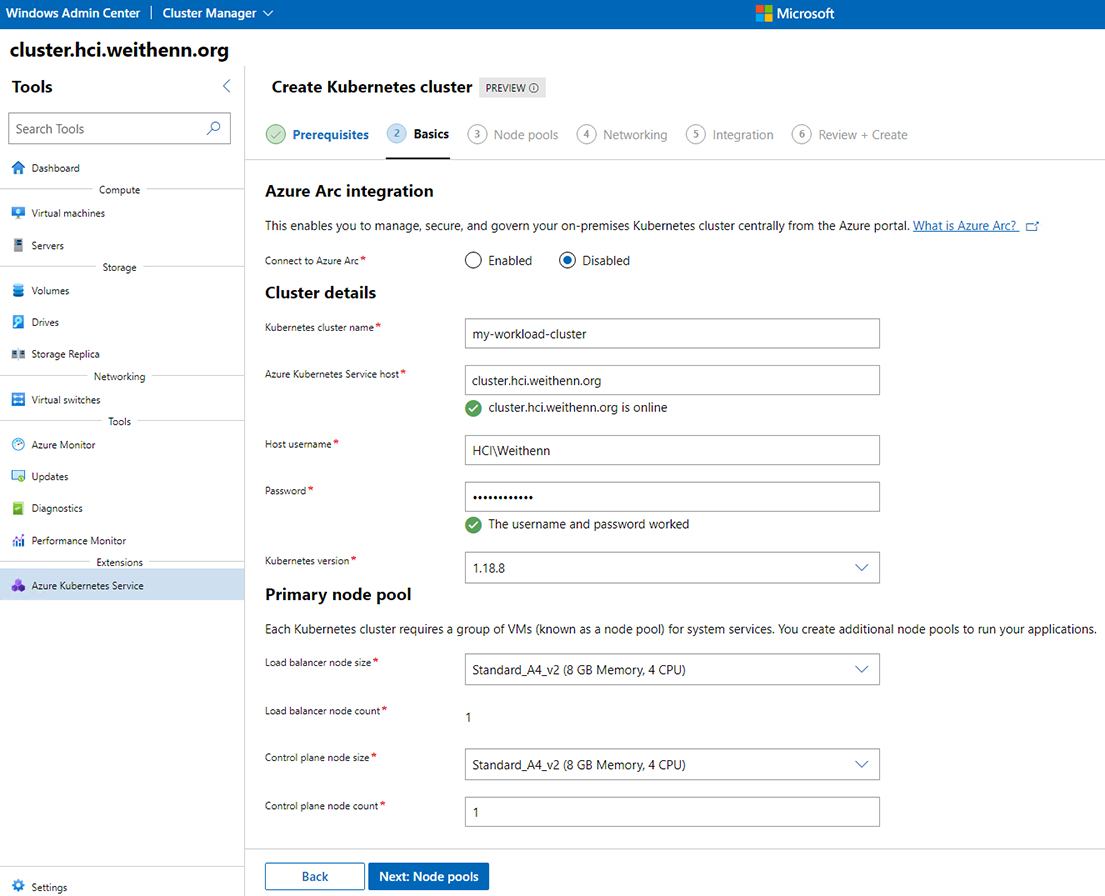This screenshot has height=896, width=1105.
Task: Click 'The username and password worked' text
Action: (x=588, y=524)
